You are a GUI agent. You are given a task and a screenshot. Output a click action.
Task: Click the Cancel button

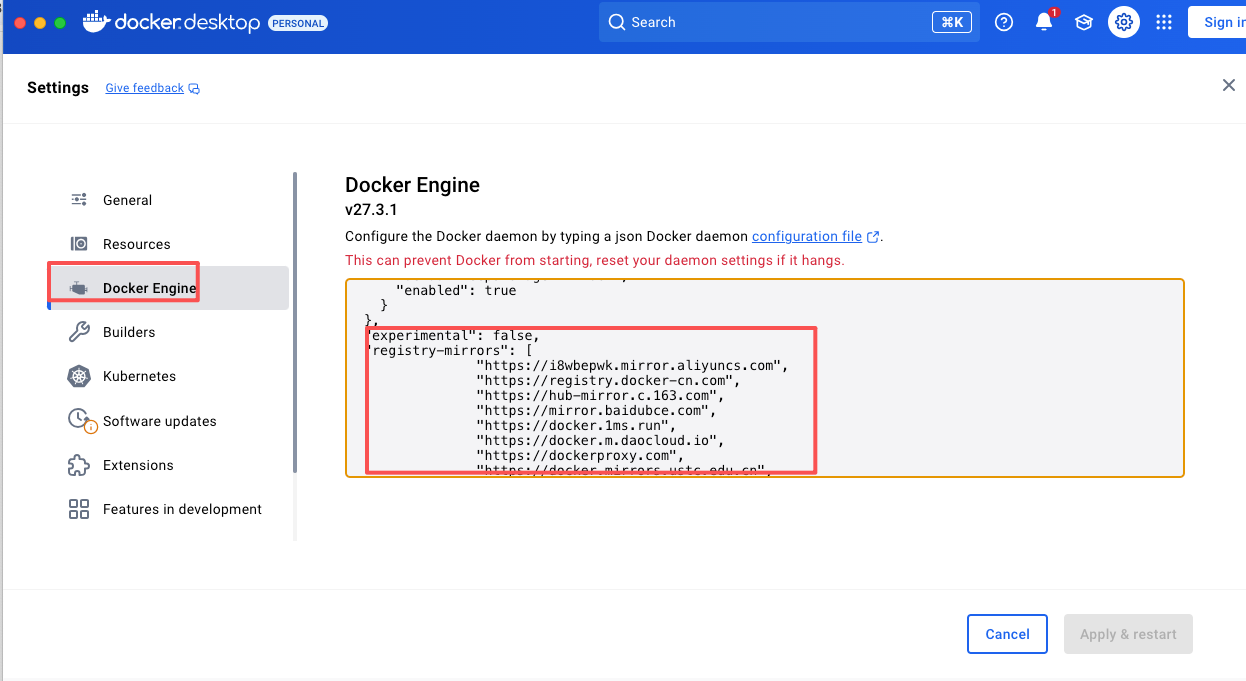[1007, 634]
